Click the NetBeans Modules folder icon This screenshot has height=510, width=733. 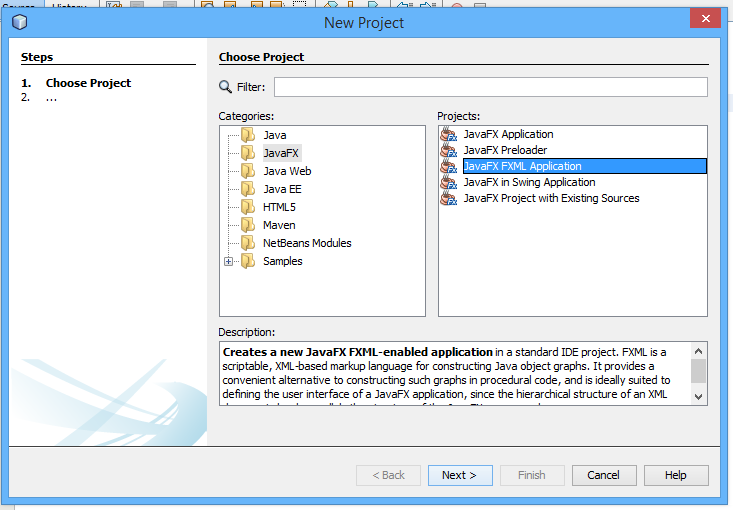[x=248, y=243]
